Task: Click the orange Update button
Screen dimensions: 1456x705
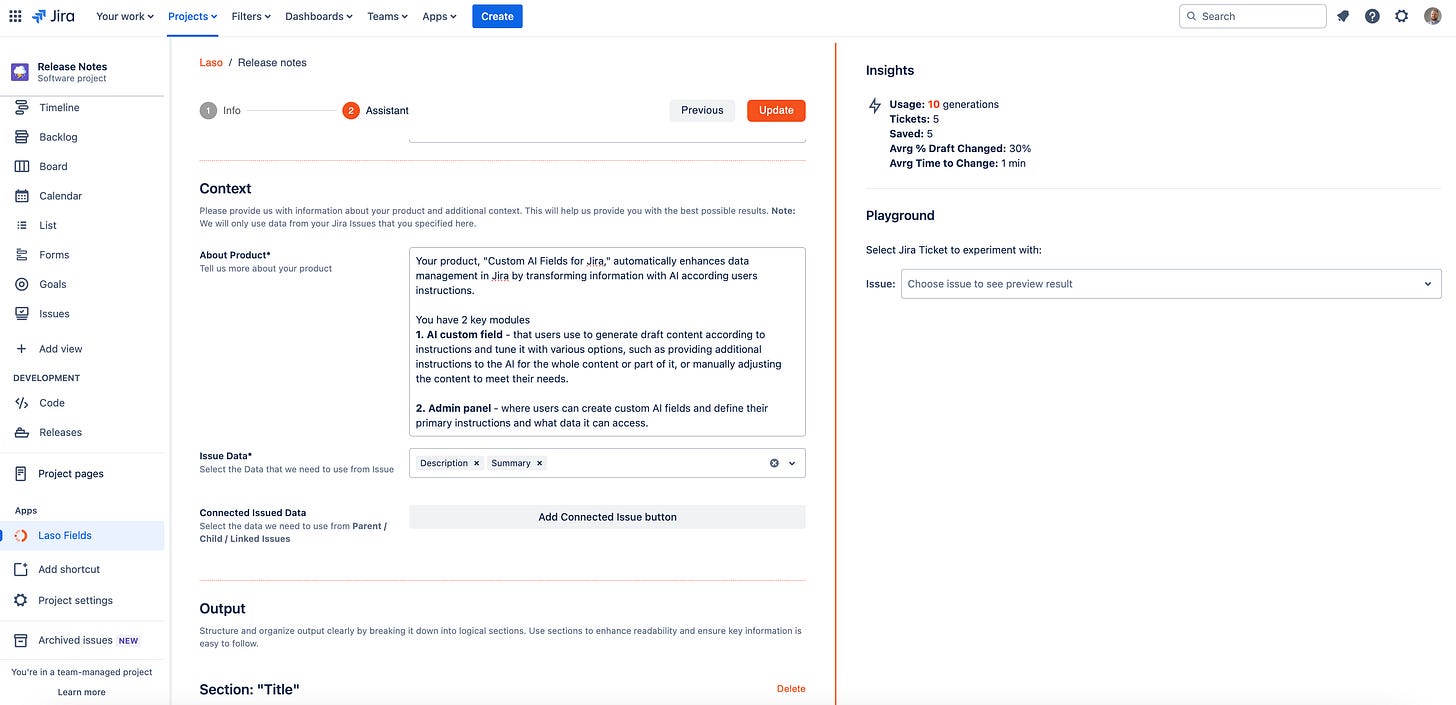Action: [x=776, y=111]
